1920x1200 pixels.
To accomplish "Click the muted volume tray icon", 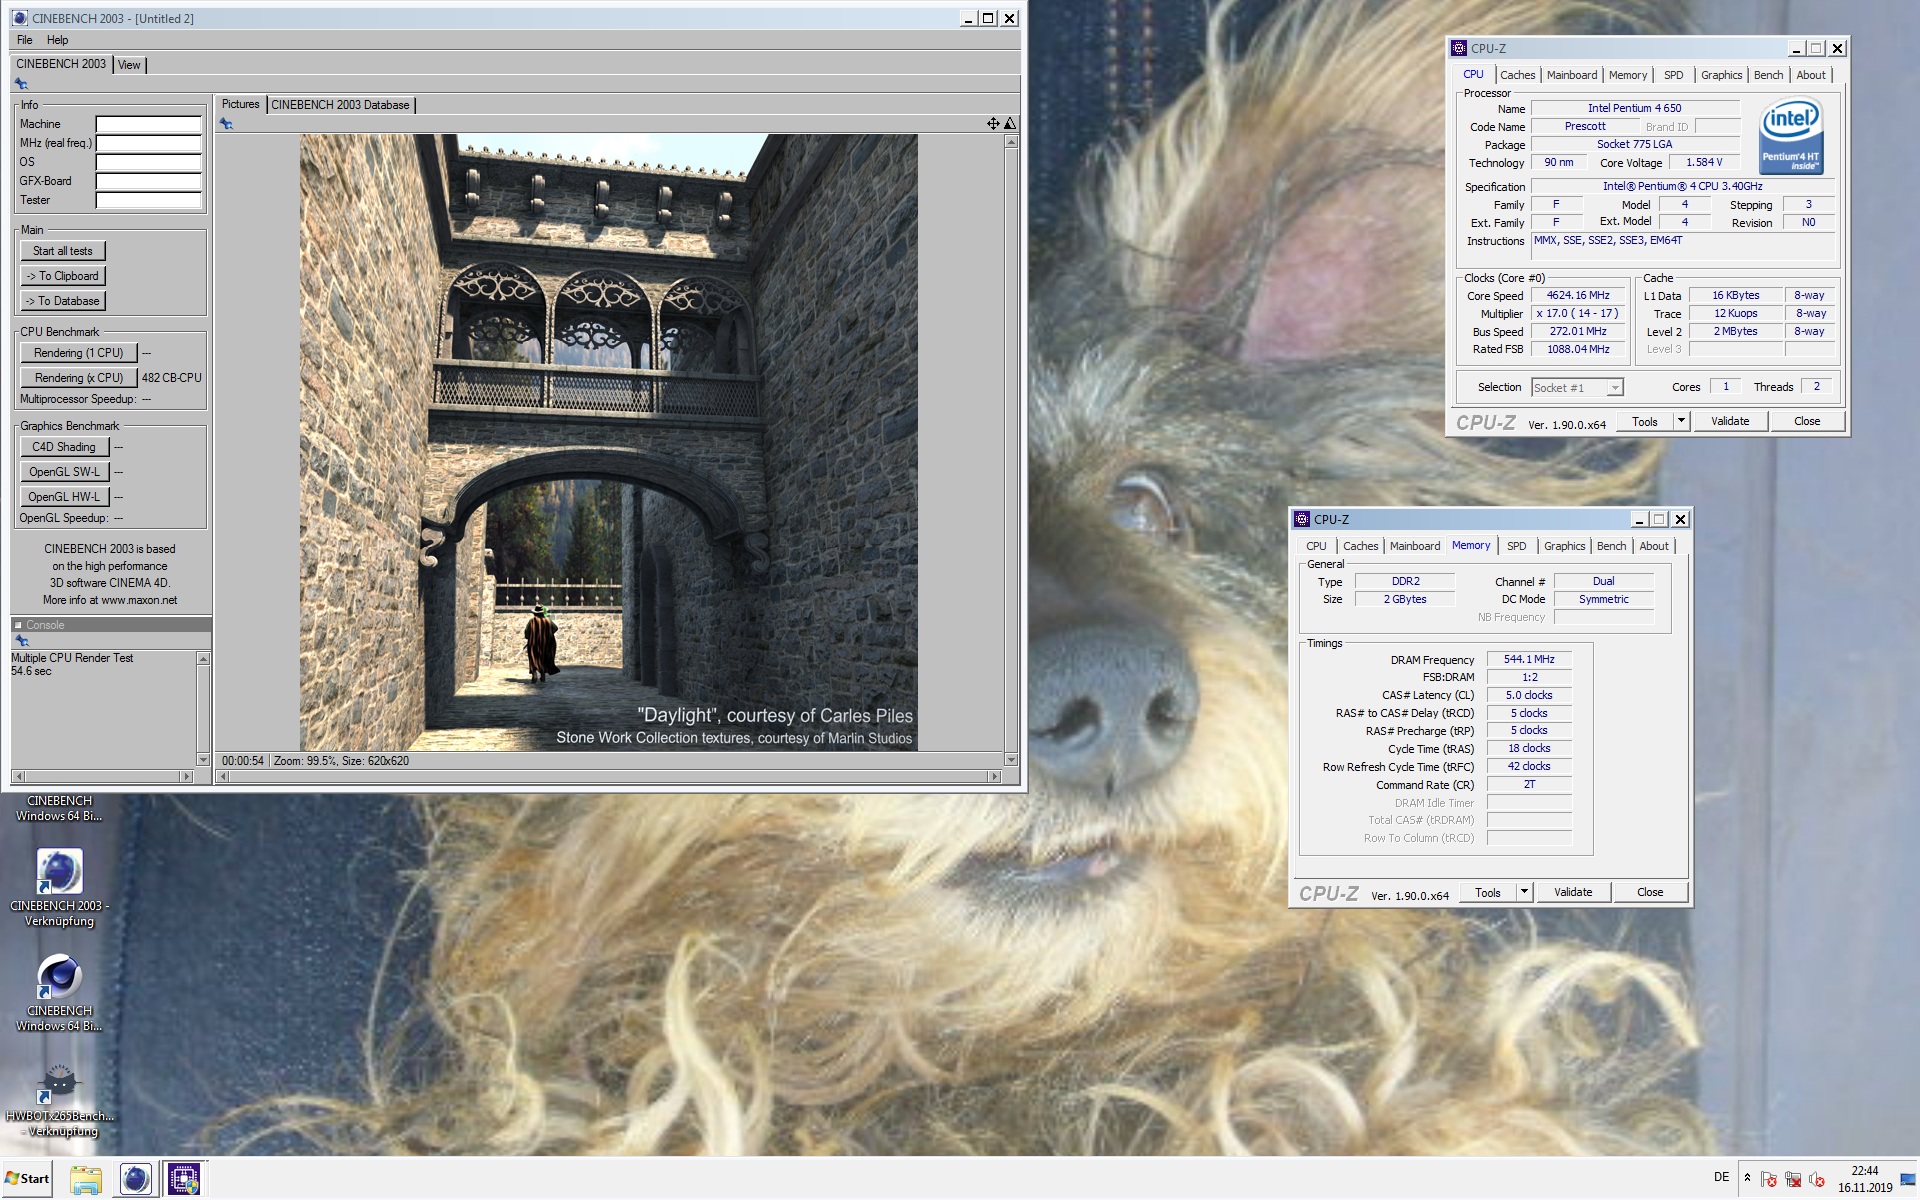I will pyautogui.click(x=1817, y=1179).
